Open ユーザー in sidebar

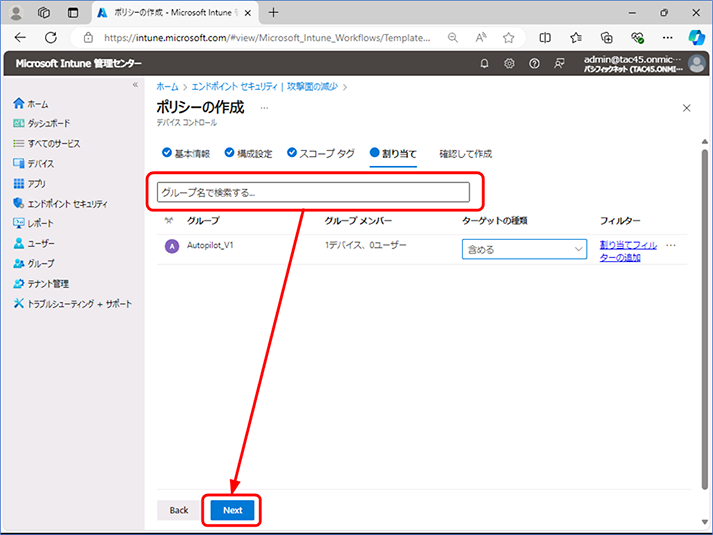tap(34, 244)
